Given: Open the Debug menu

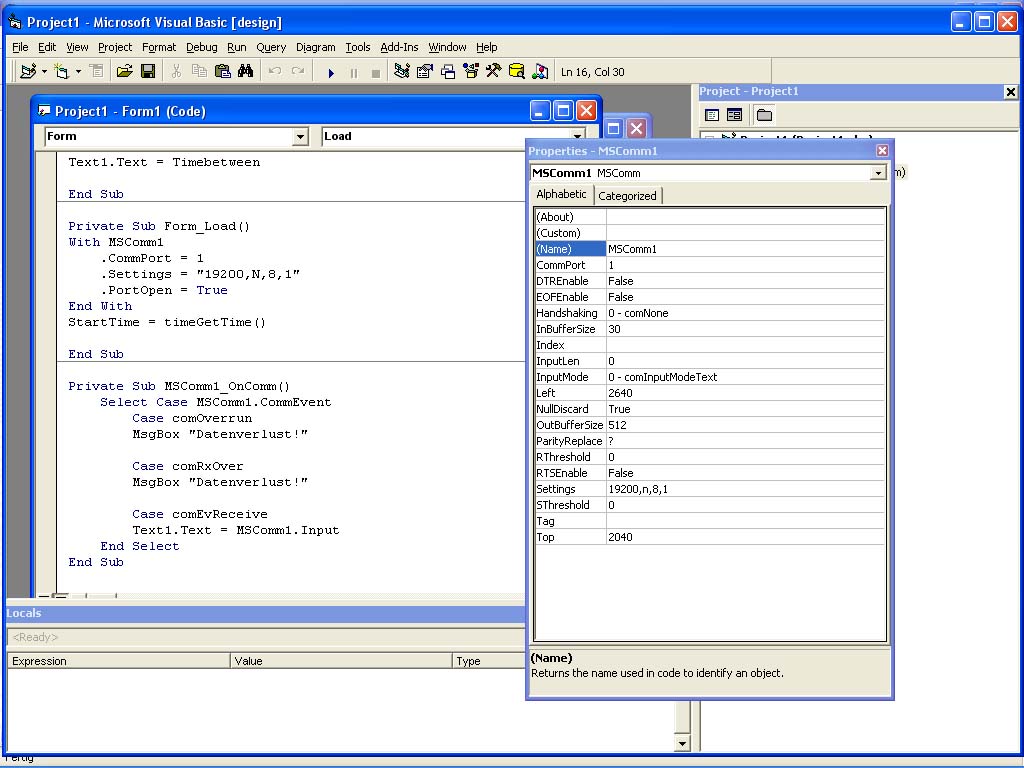Looking at the screenshot, I should [x=202, y=47].
